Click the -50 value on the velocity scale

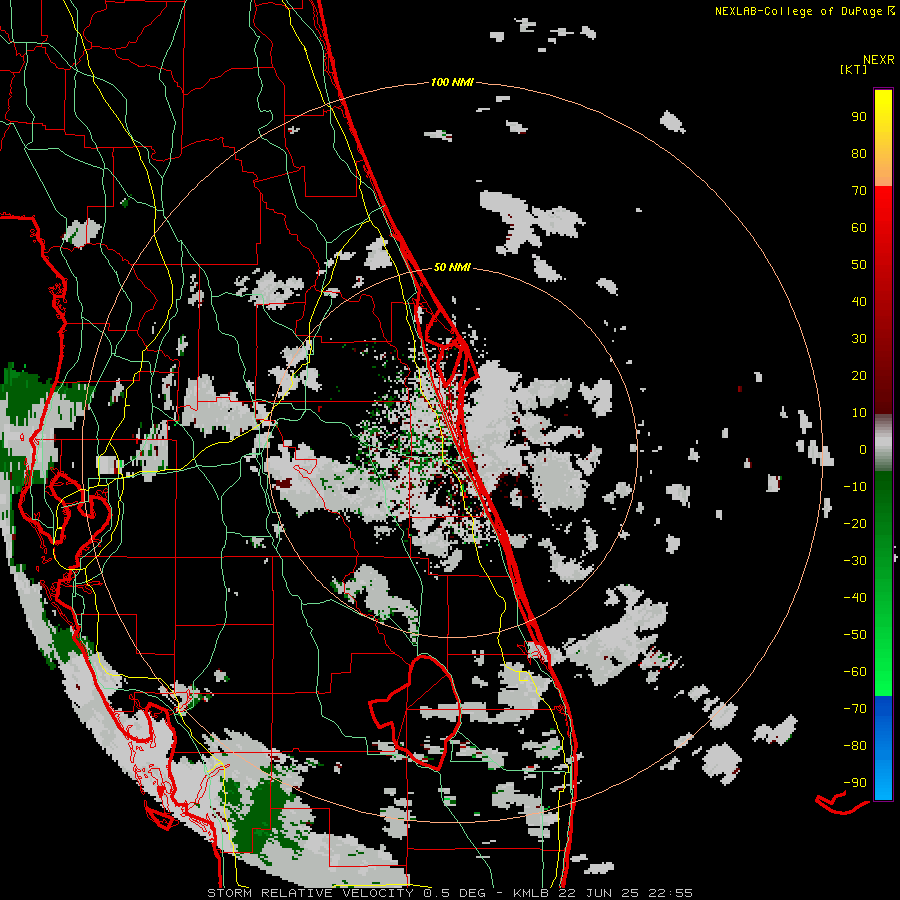[855, 635]
